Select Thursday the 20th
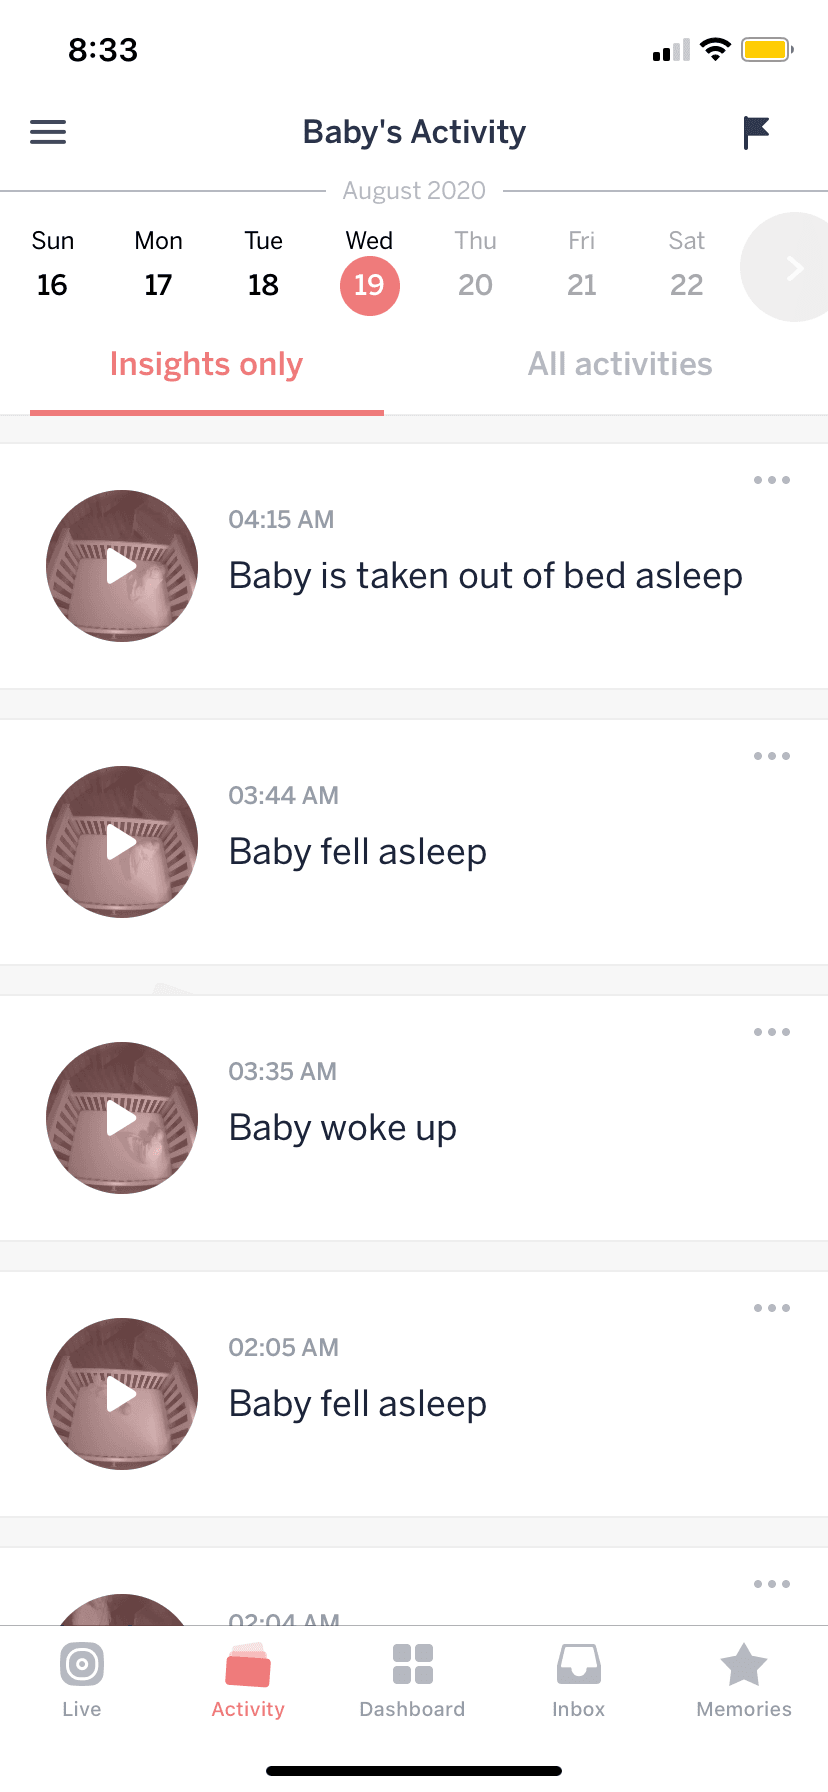This screenshot has height=1792, width=828. tap(475, 285)
